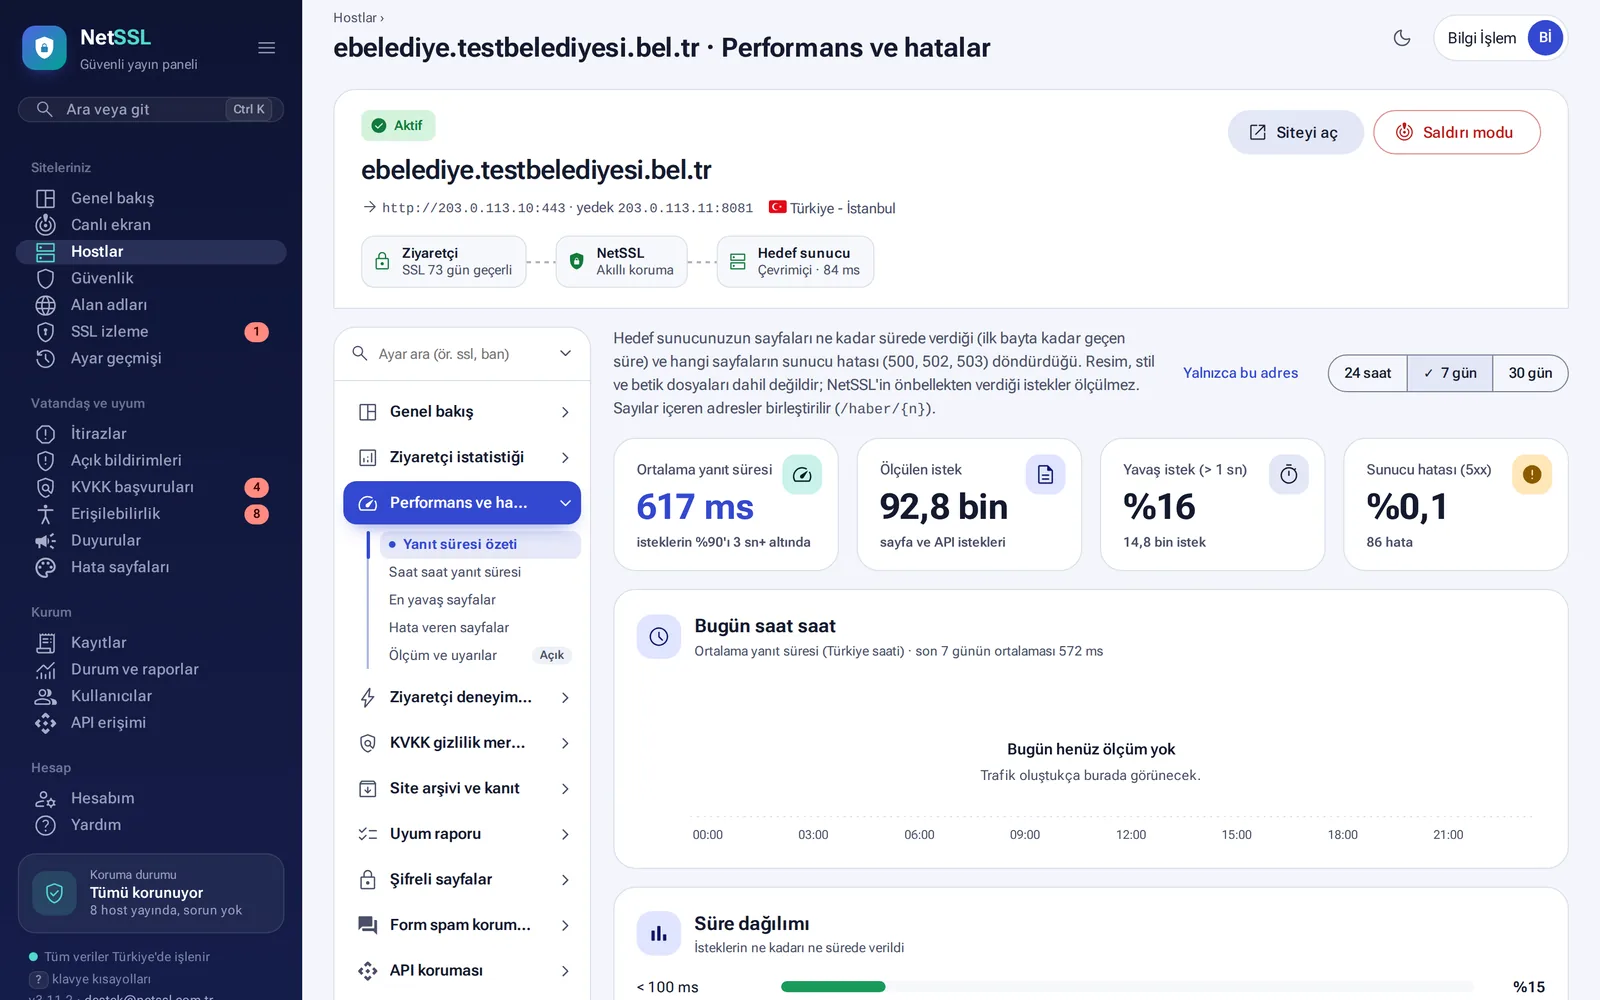Go back via Hostlar breadcrumb
The image size is (1600, 1000).
355,18
